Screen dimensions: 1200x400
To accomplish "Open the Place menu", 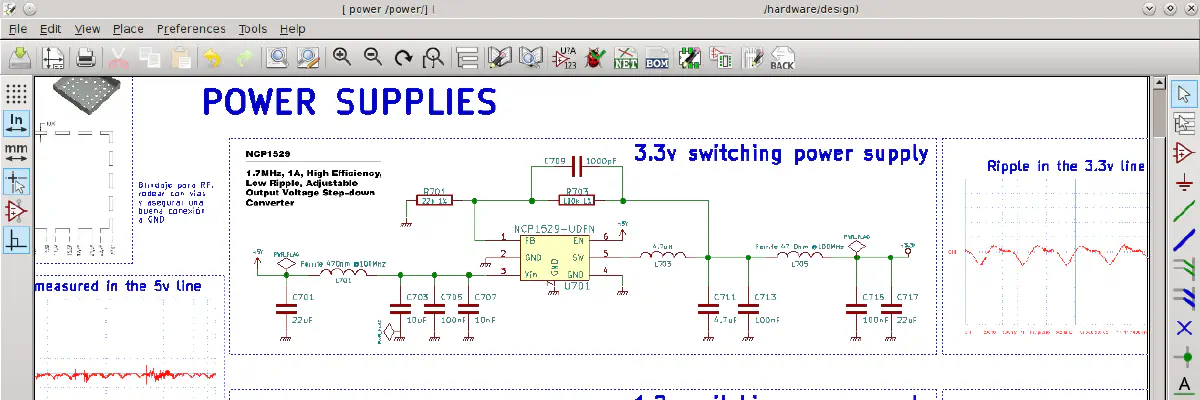I will (128, 29).
